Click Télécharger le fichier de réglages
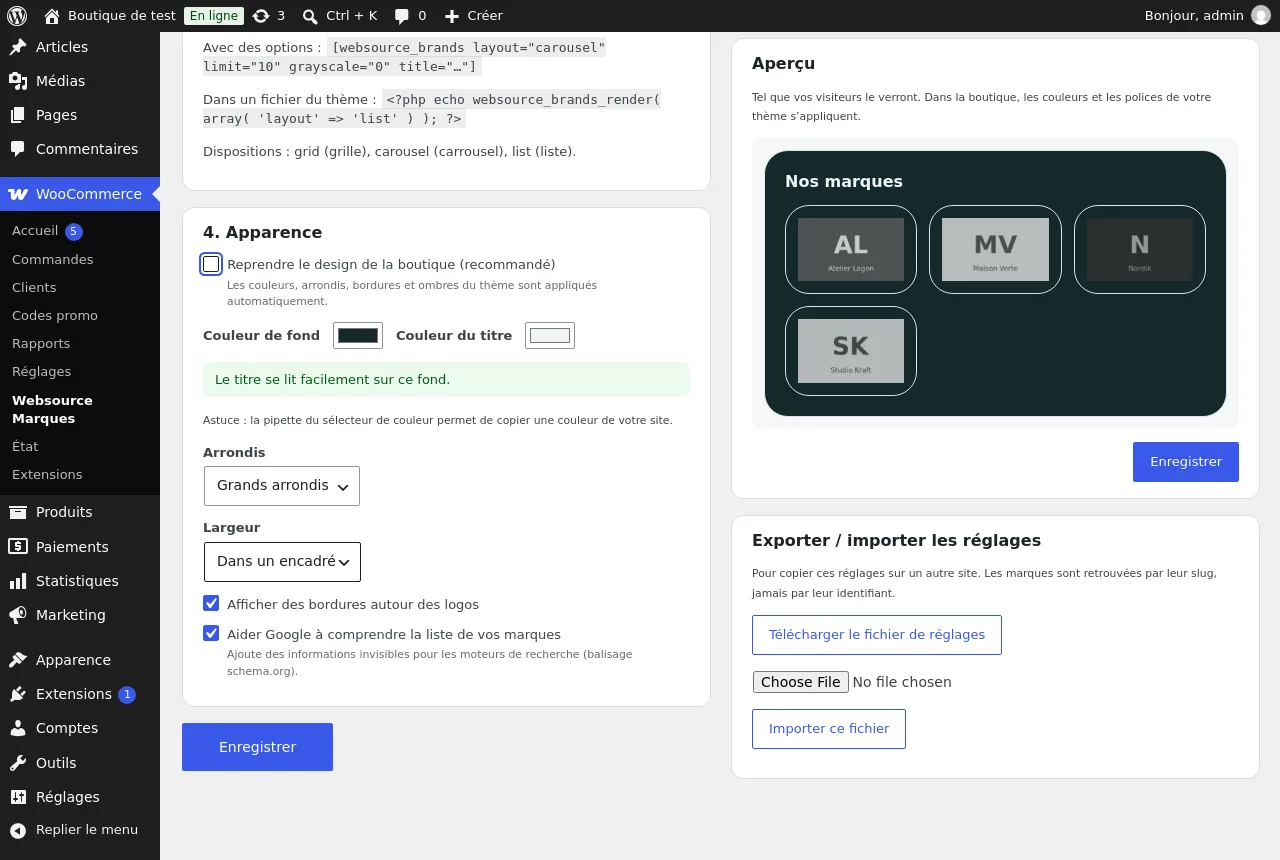The image size is (1280, 860). pos(877,635)
